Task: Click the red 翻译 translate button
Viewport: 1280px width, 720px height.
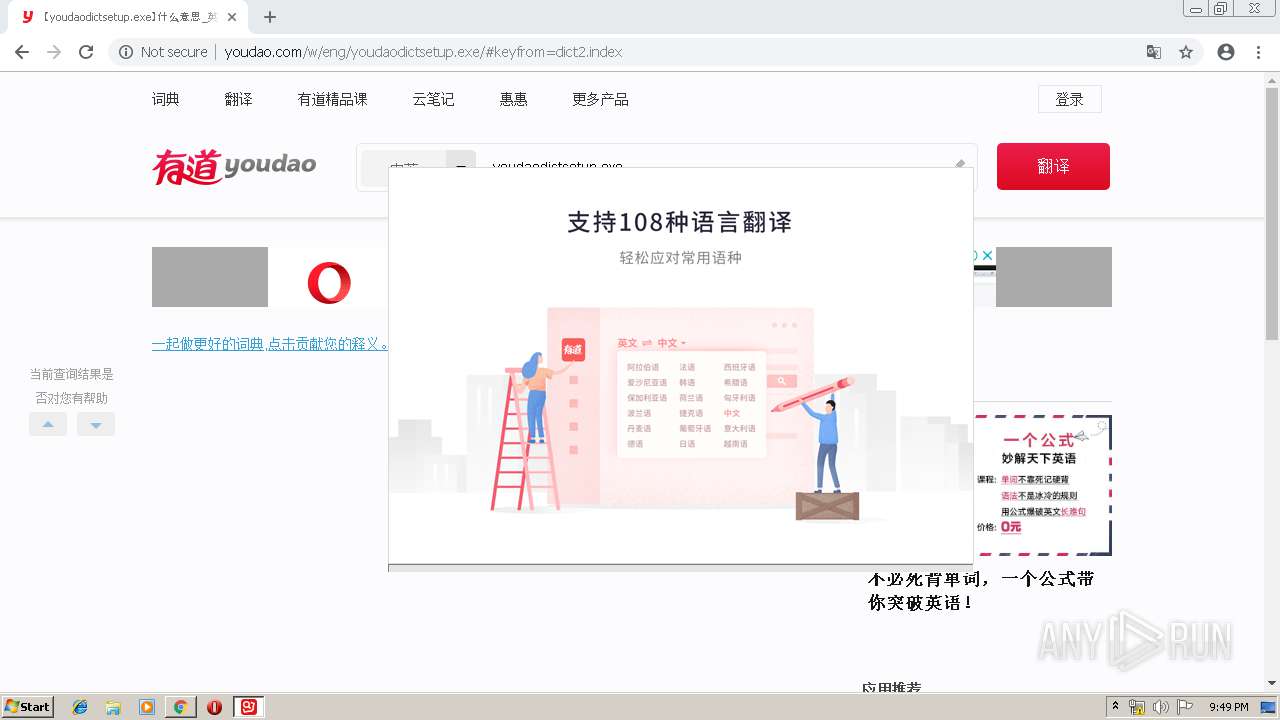Action: 1053,166
